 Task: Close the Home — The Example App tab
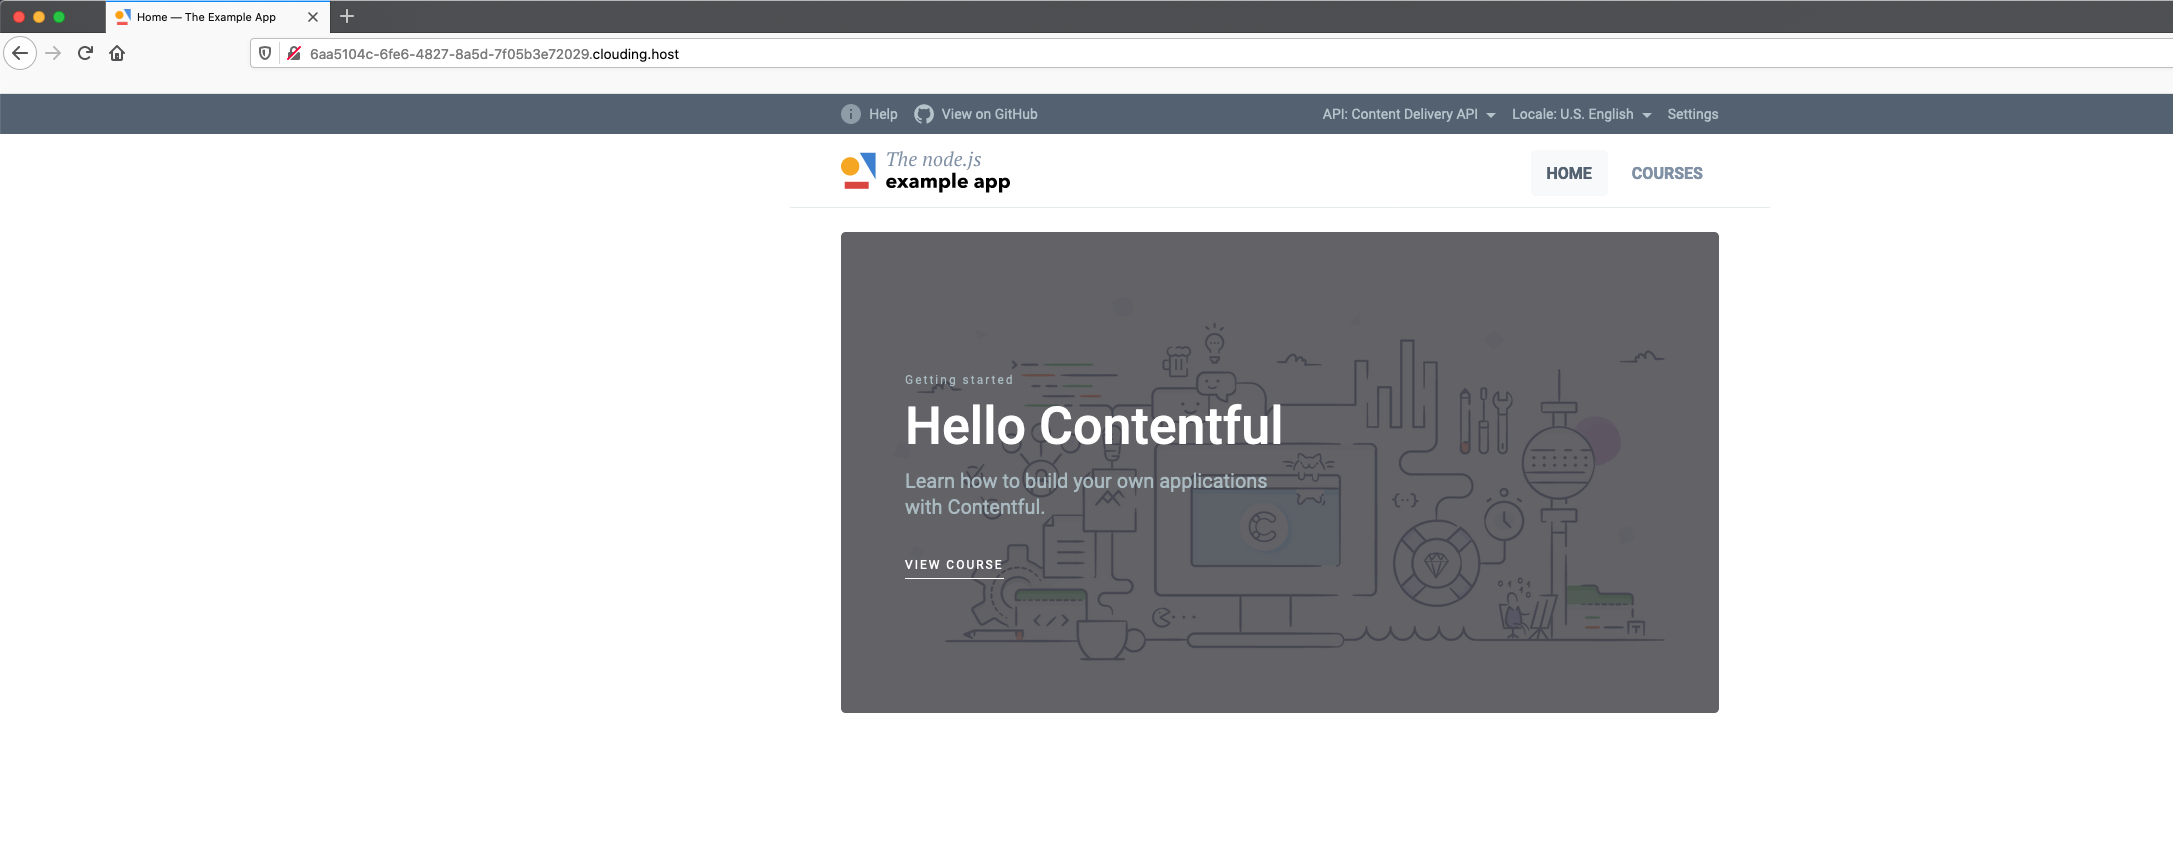pyautogui.click(x=313, y=17)
